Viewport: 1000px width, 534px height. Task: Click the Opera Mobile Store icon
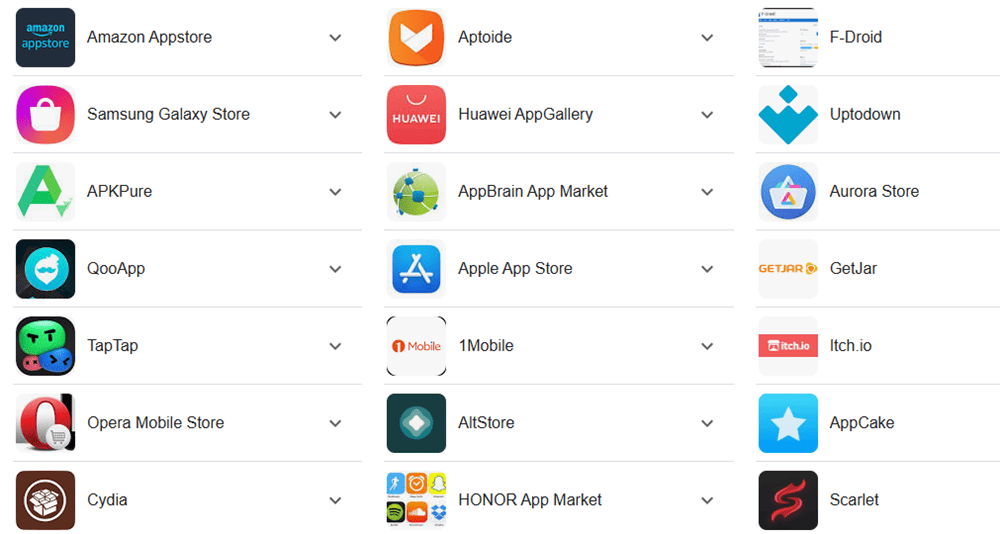(45, 423)
